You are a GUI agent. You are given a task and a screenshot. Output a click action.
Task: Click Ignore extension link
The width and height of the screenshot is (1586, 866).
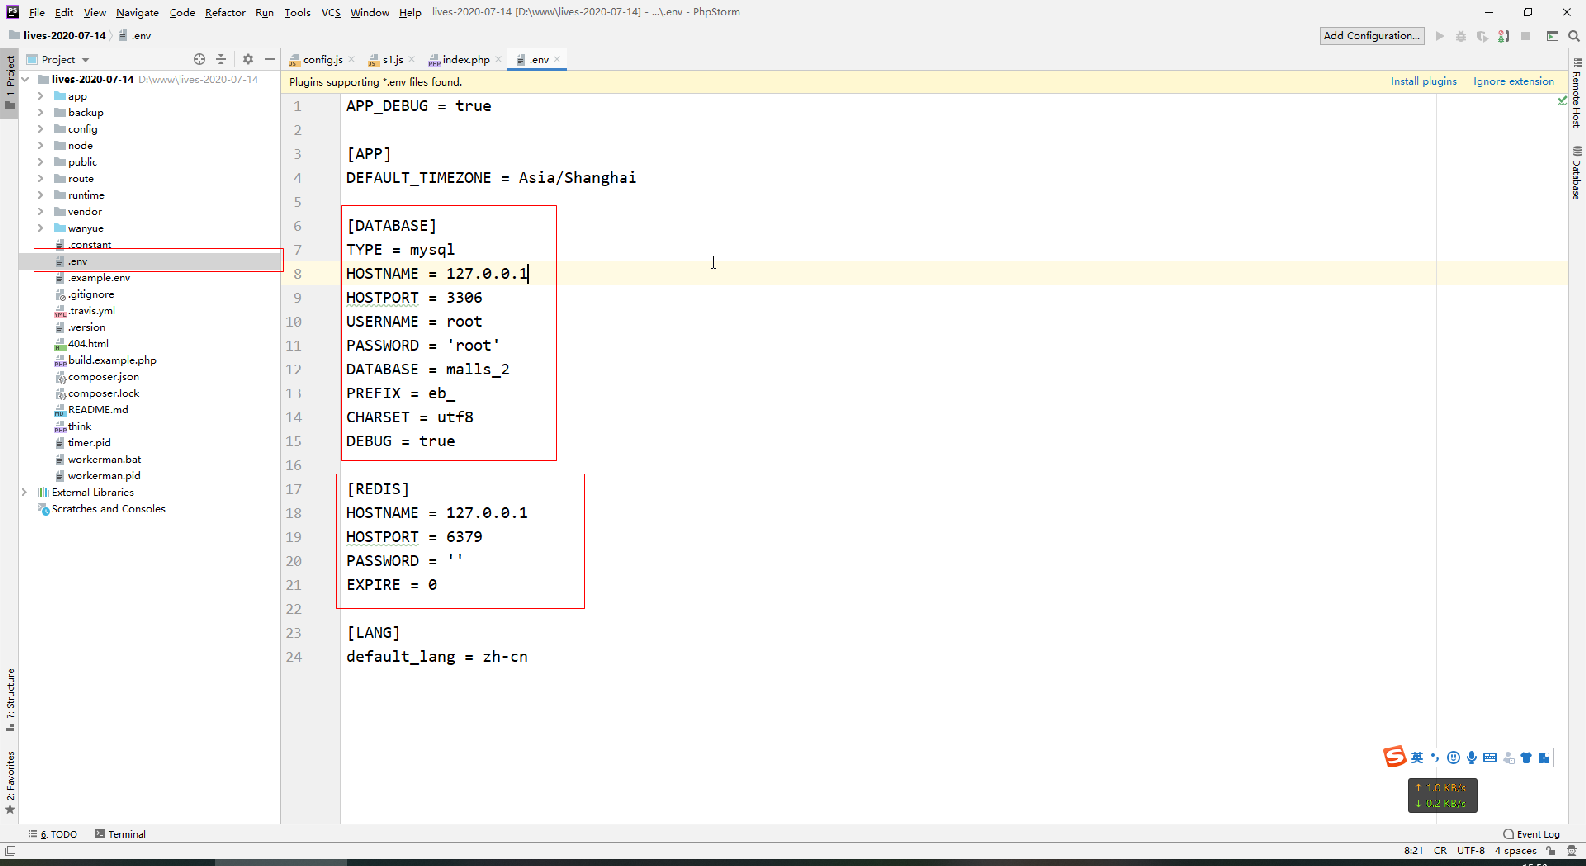pos(1513,81)
